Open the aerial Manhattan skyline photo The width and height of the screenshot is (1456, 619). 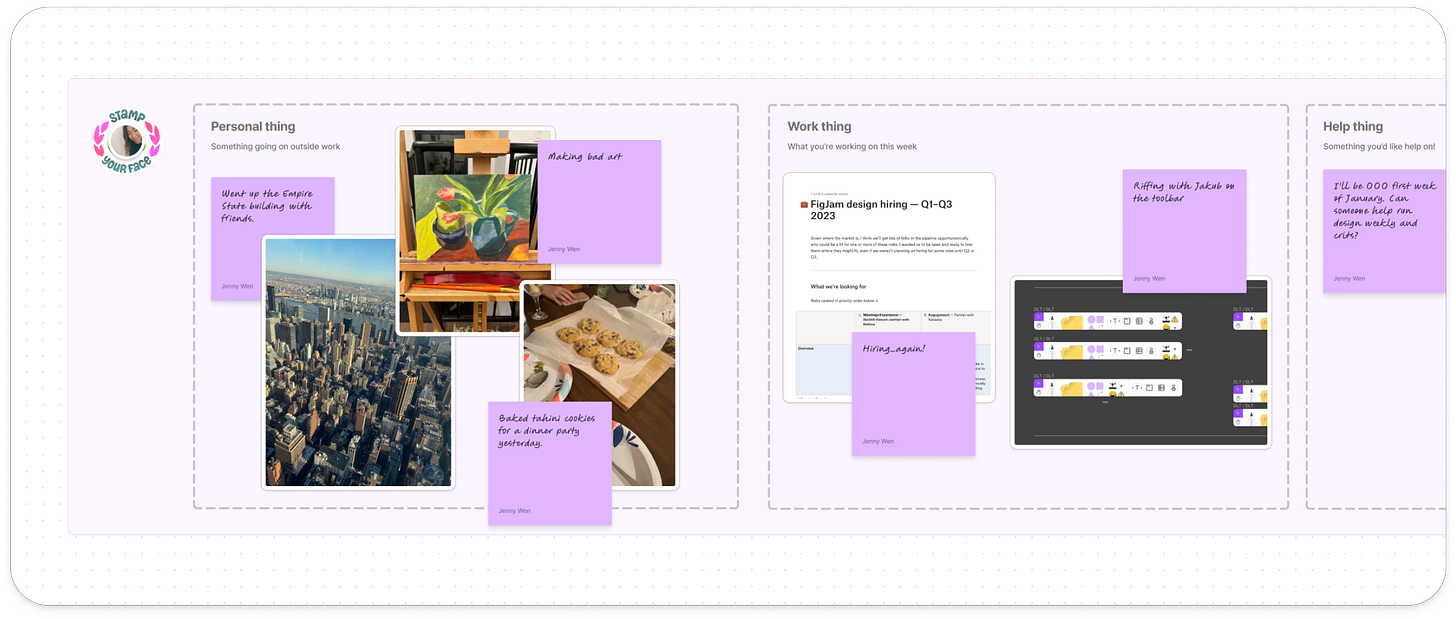click(358, 362)
